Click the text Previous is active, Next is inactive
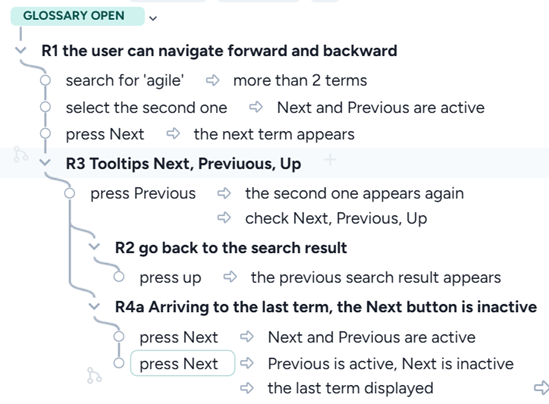The width and height of the screenshot is (549, 404). (391, 364)
